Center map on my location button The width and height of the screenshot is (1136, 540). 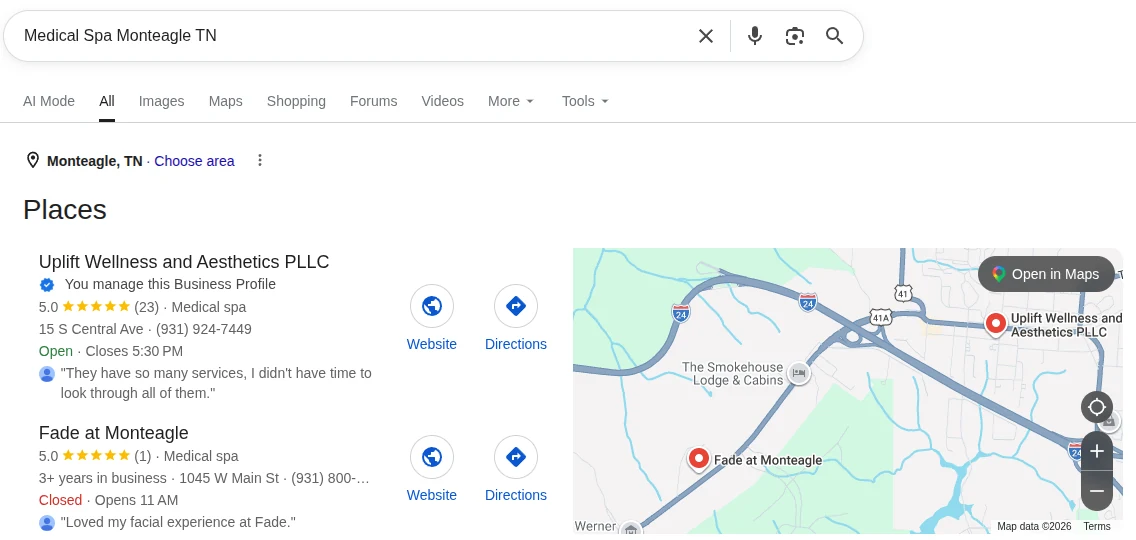pos(1097,407)
